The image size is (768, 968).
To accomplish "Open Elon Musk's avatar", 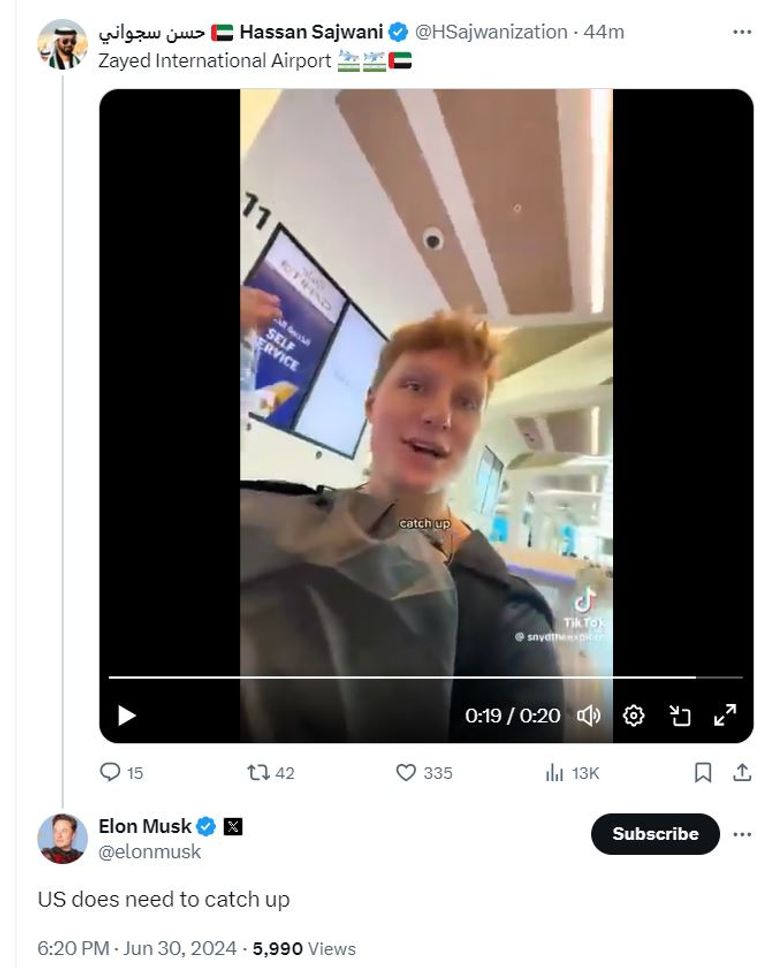I will click(x=62, y=838).
